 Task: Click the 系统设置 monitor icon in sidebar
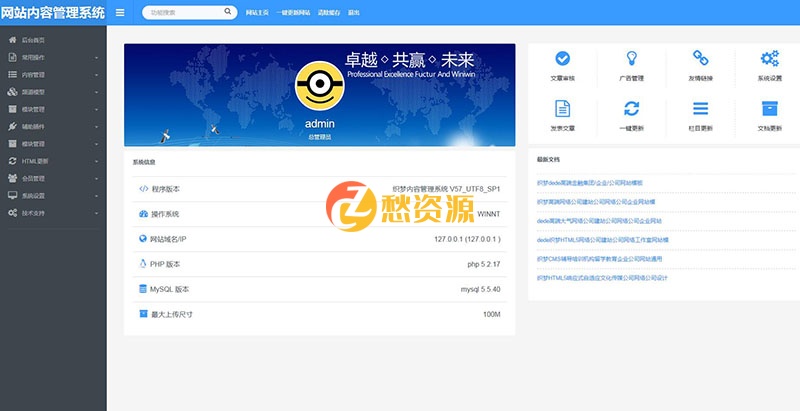coord(12,195)
